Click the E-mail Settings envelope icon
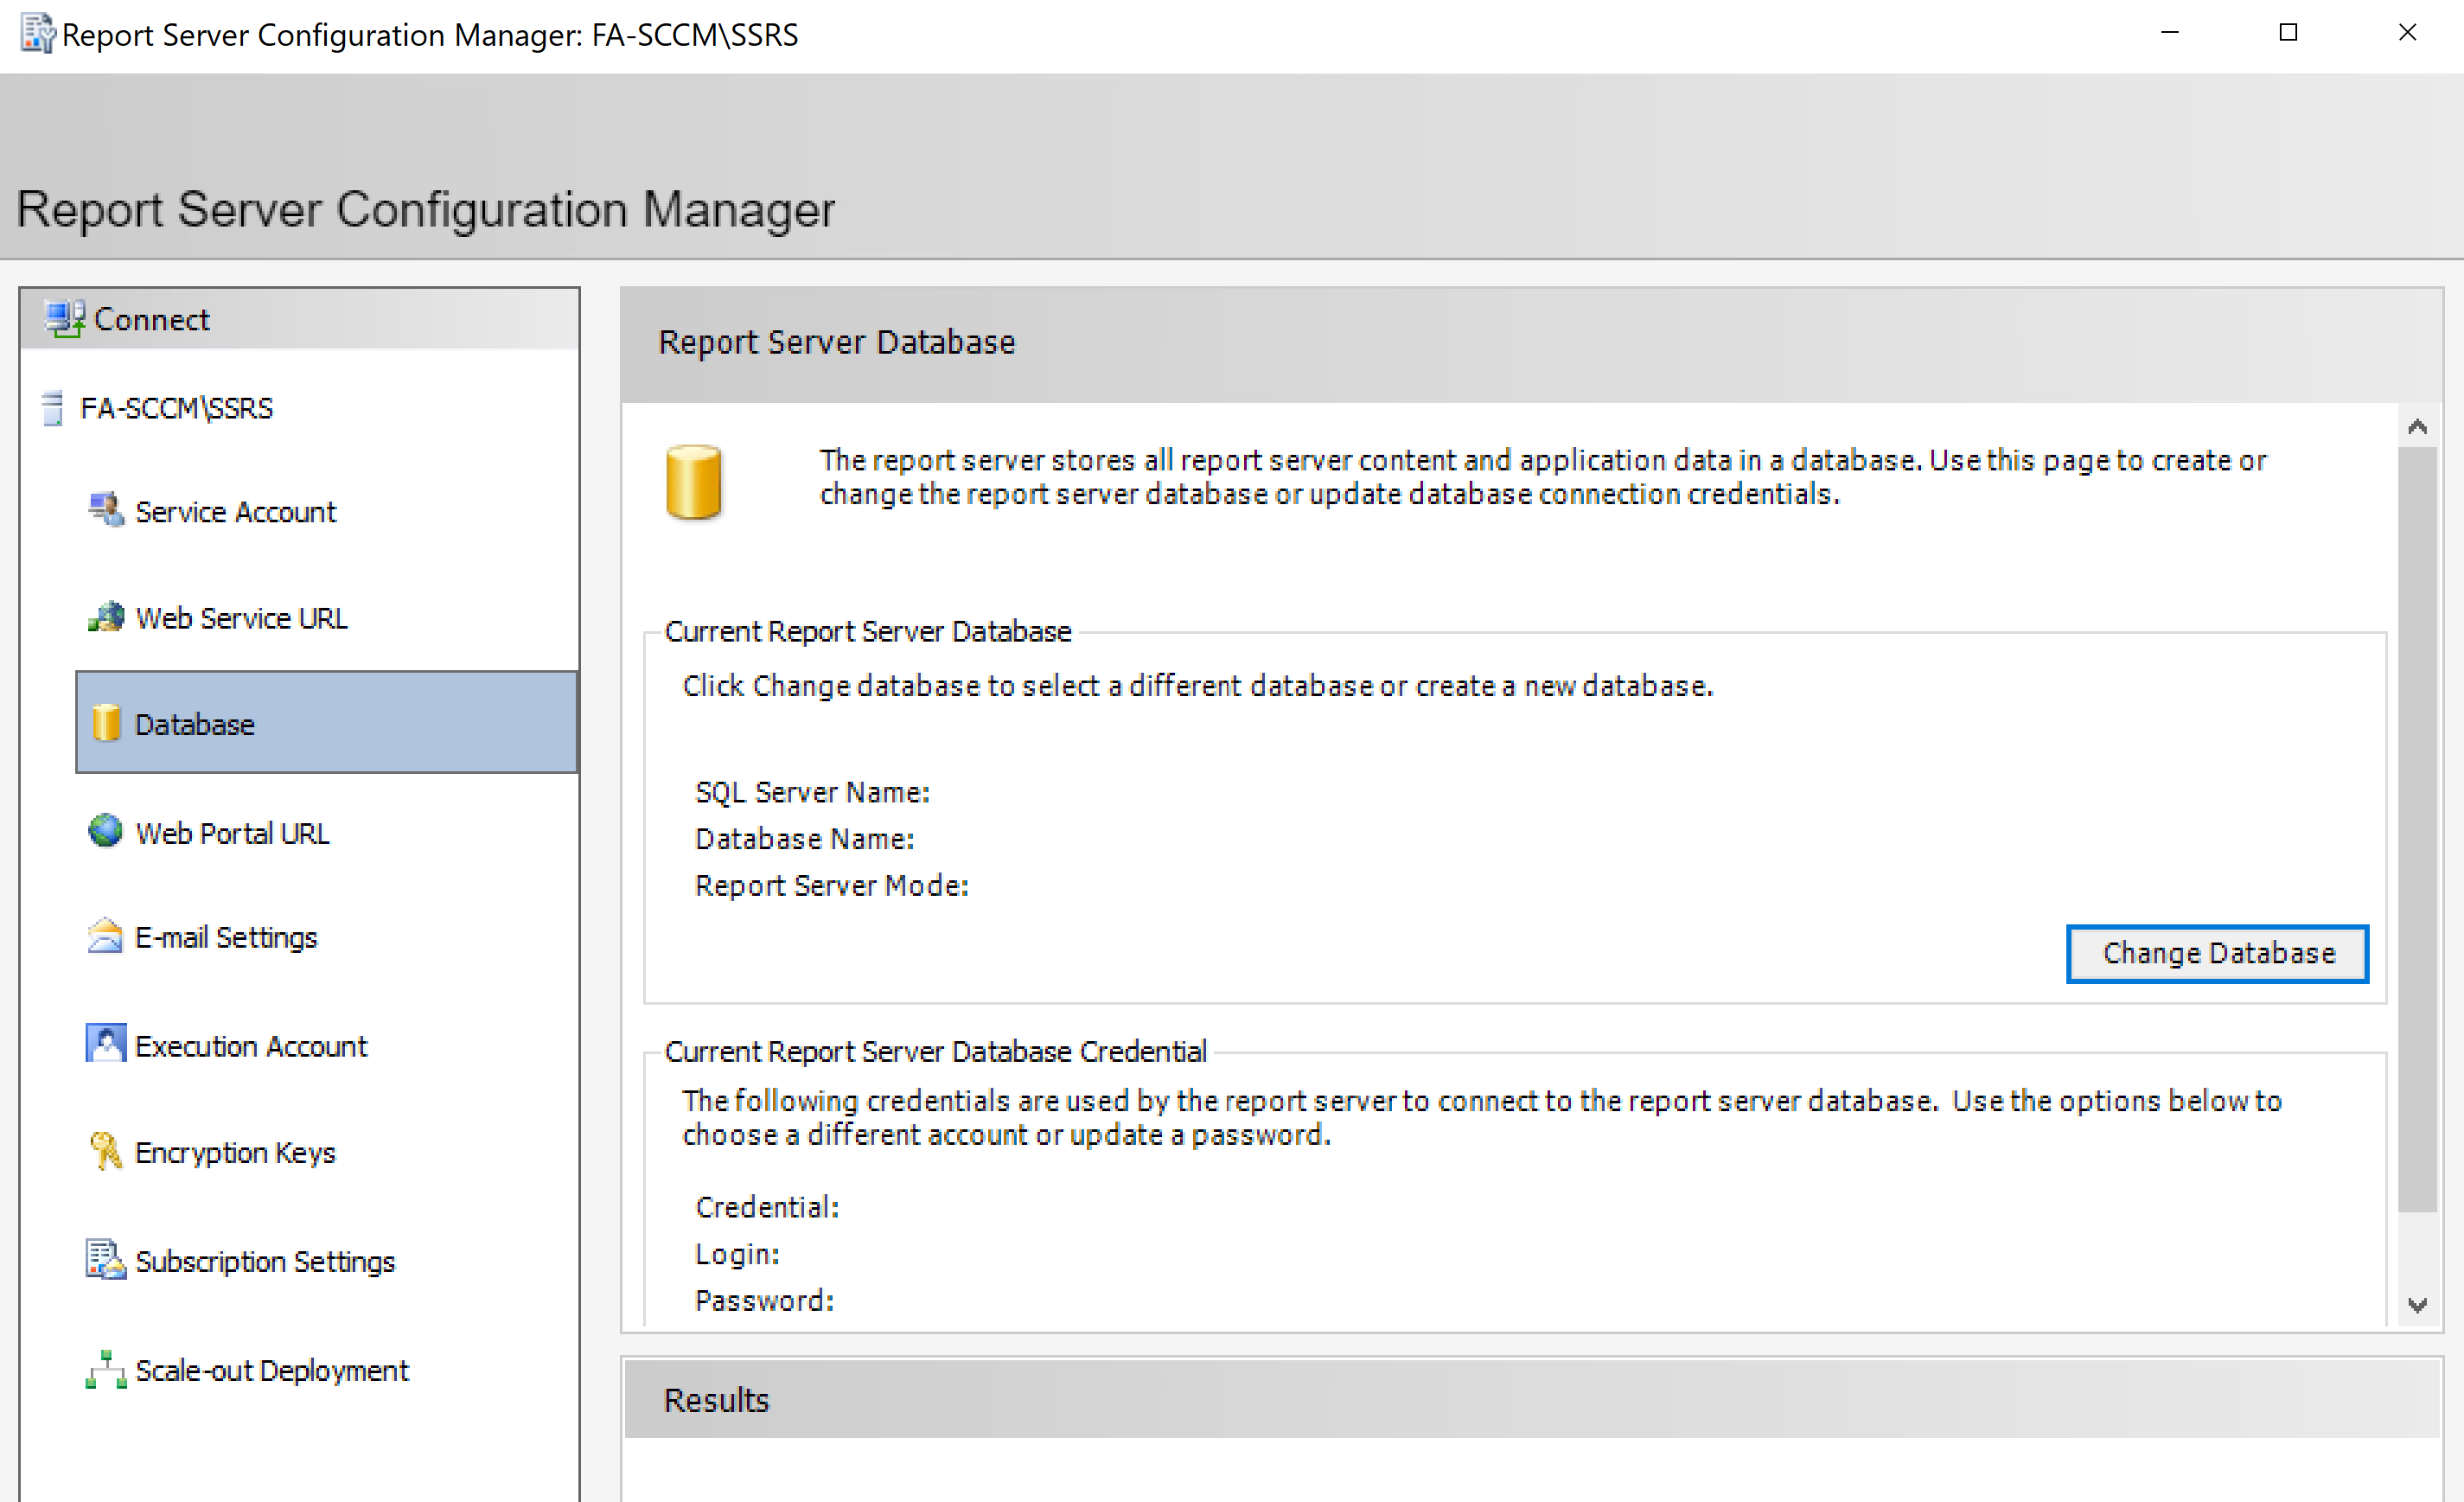2464x1502 pixels. 105,937
